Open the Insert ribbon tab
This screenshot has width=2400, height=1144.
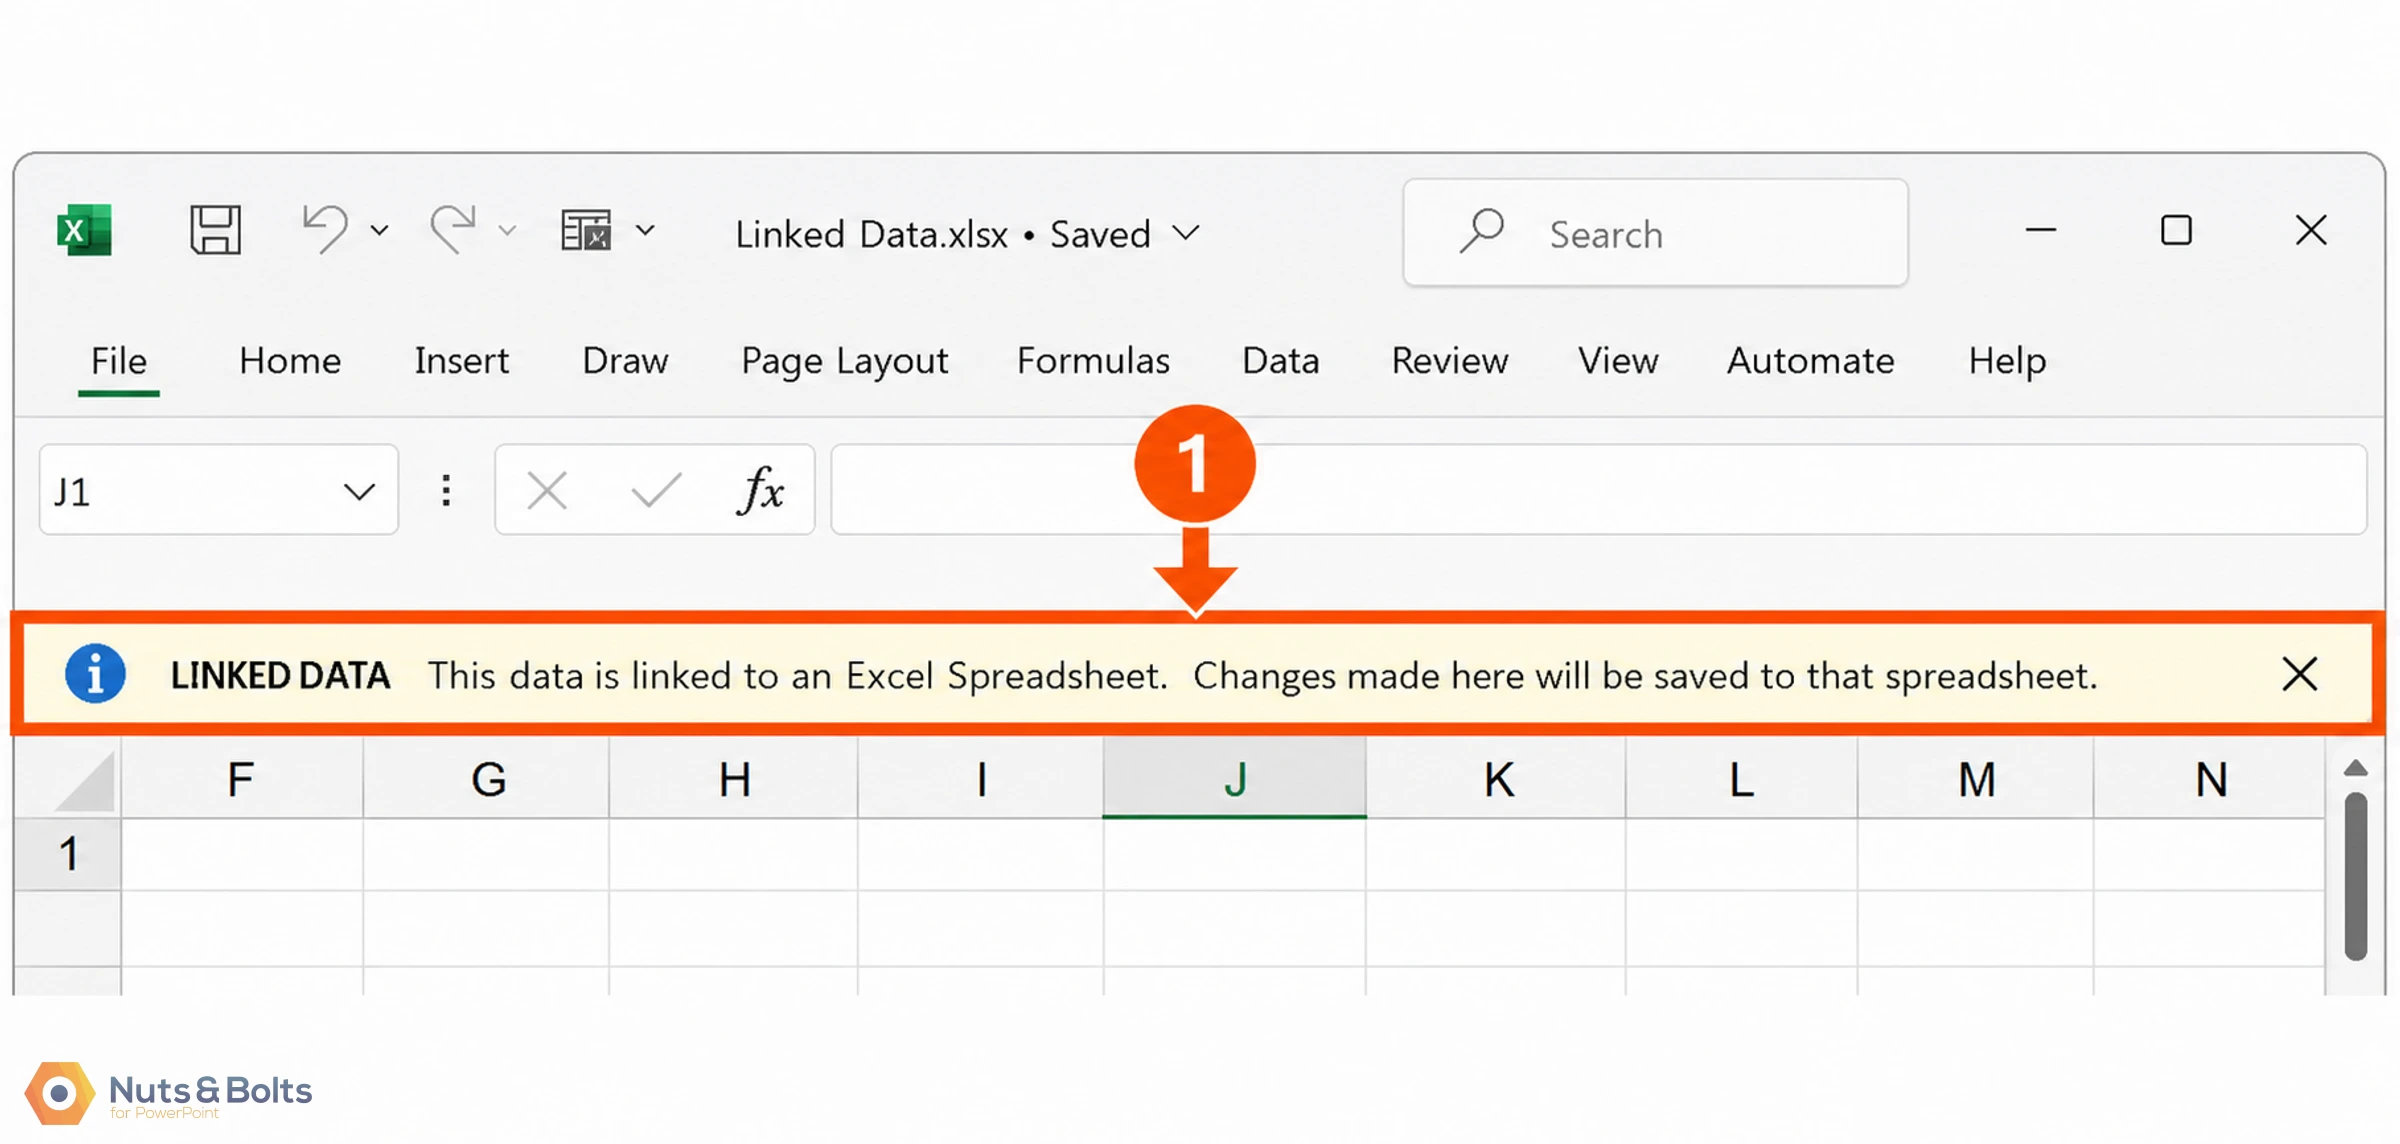[462, 361]
